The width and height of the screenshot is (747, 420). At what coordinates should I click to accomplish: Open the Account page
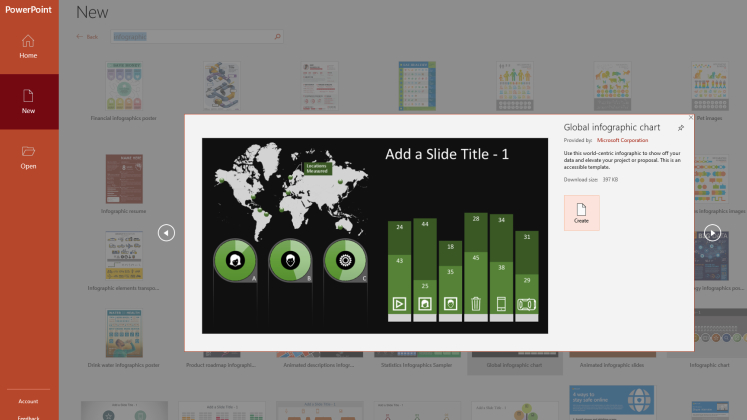point(28,401)
